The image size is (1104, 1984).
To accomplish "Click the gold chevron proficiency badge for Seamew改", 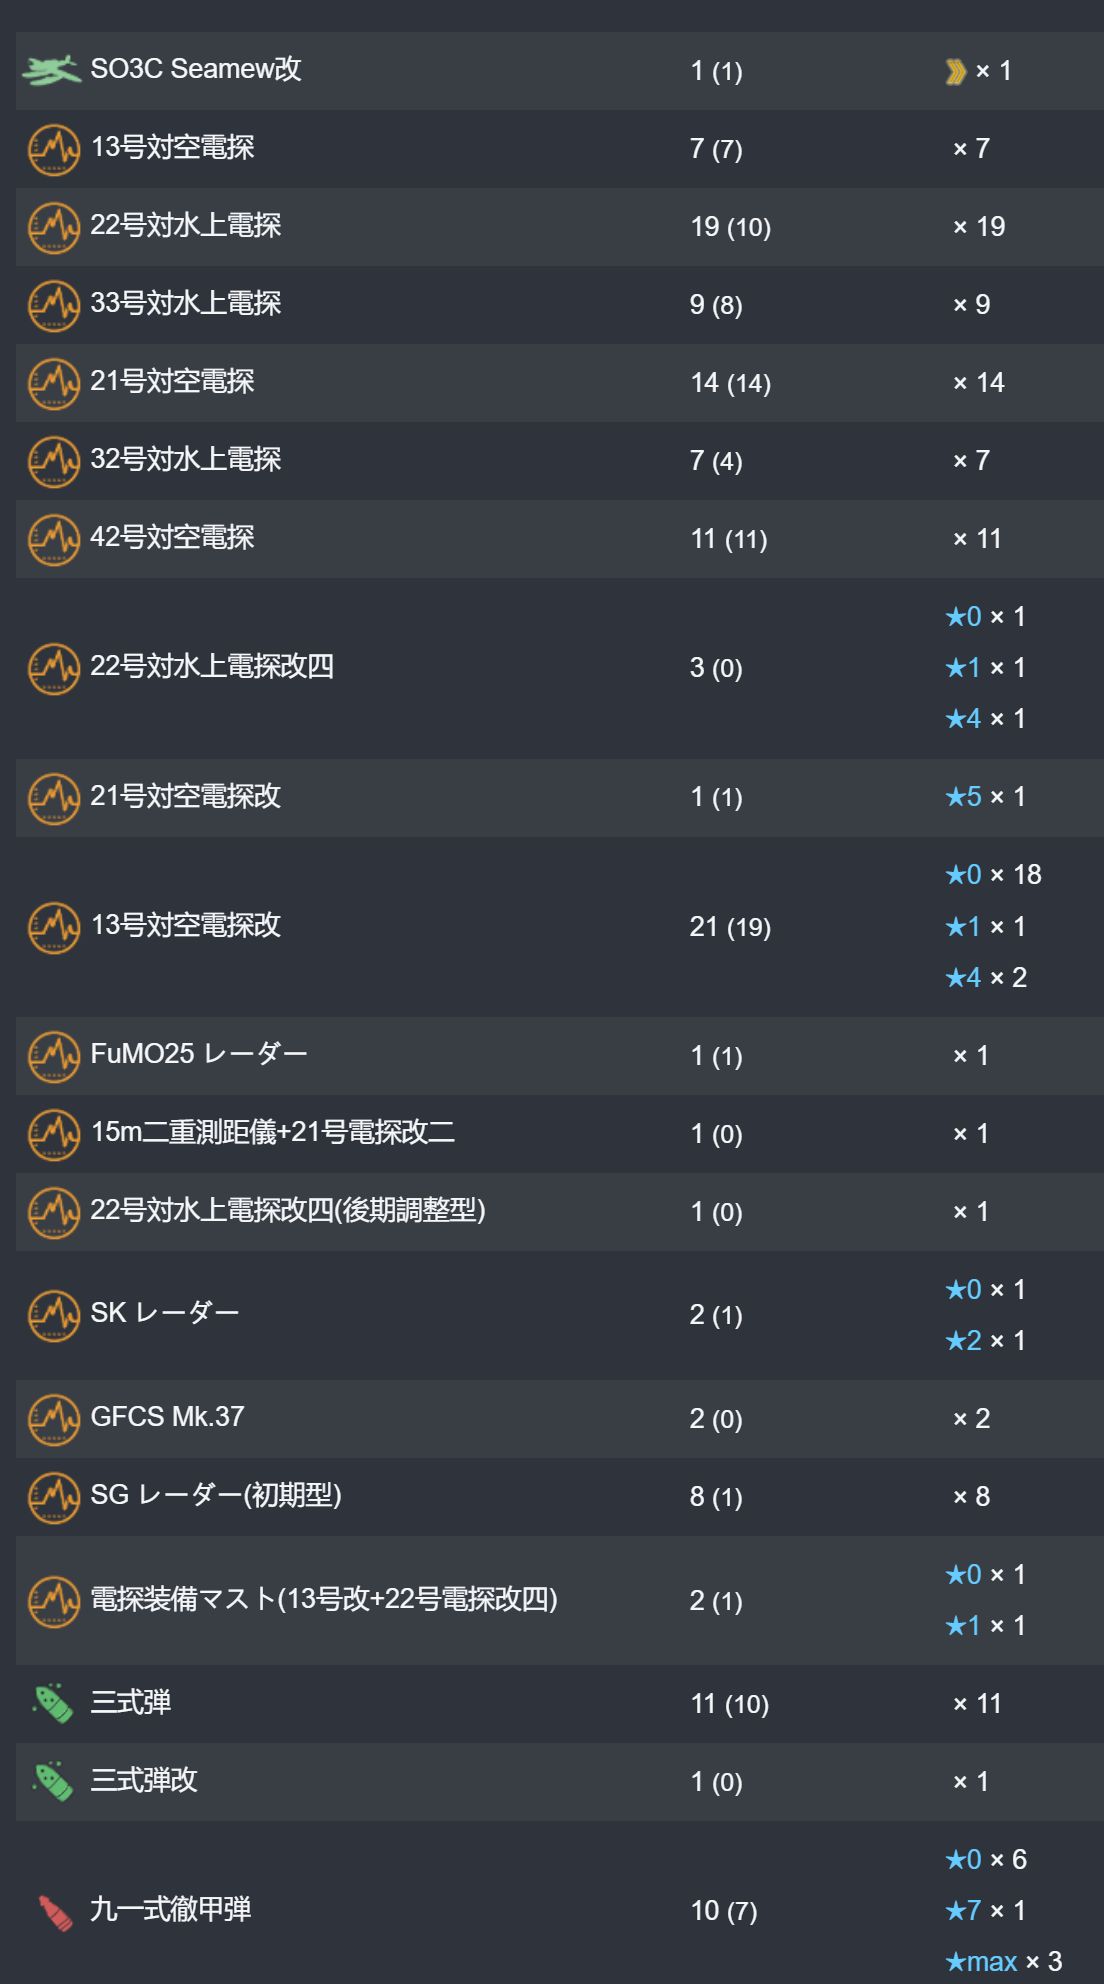I will click(955, 71).
